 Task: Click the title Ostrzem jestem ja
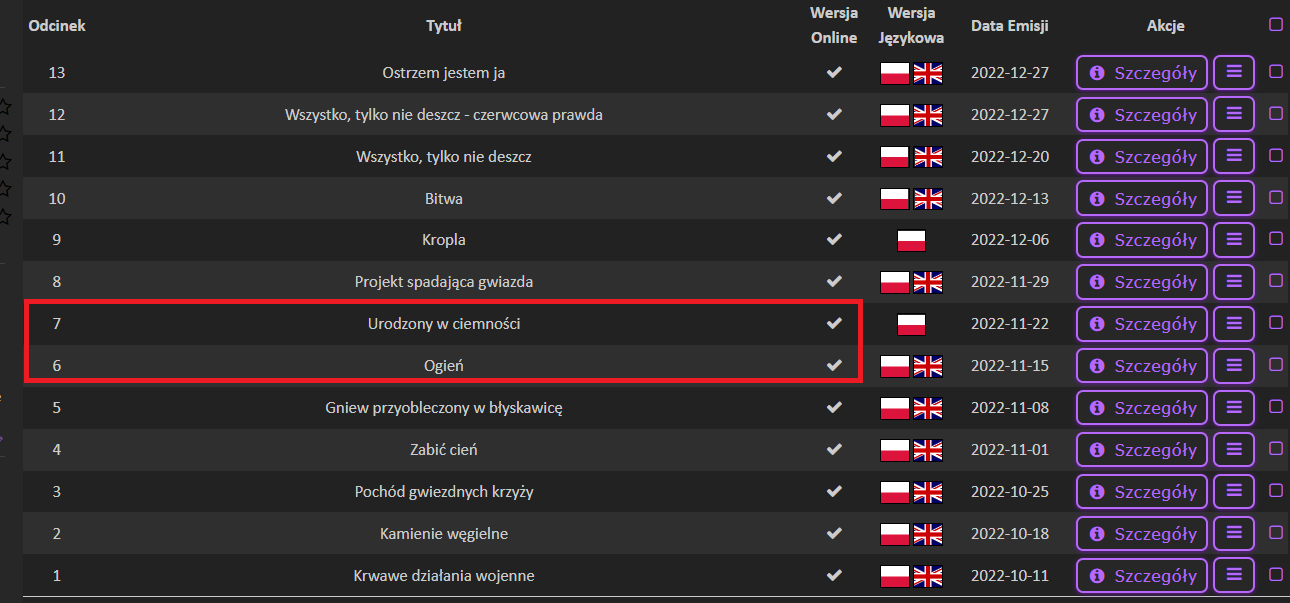pyautogui.click(x=444, y=73)
